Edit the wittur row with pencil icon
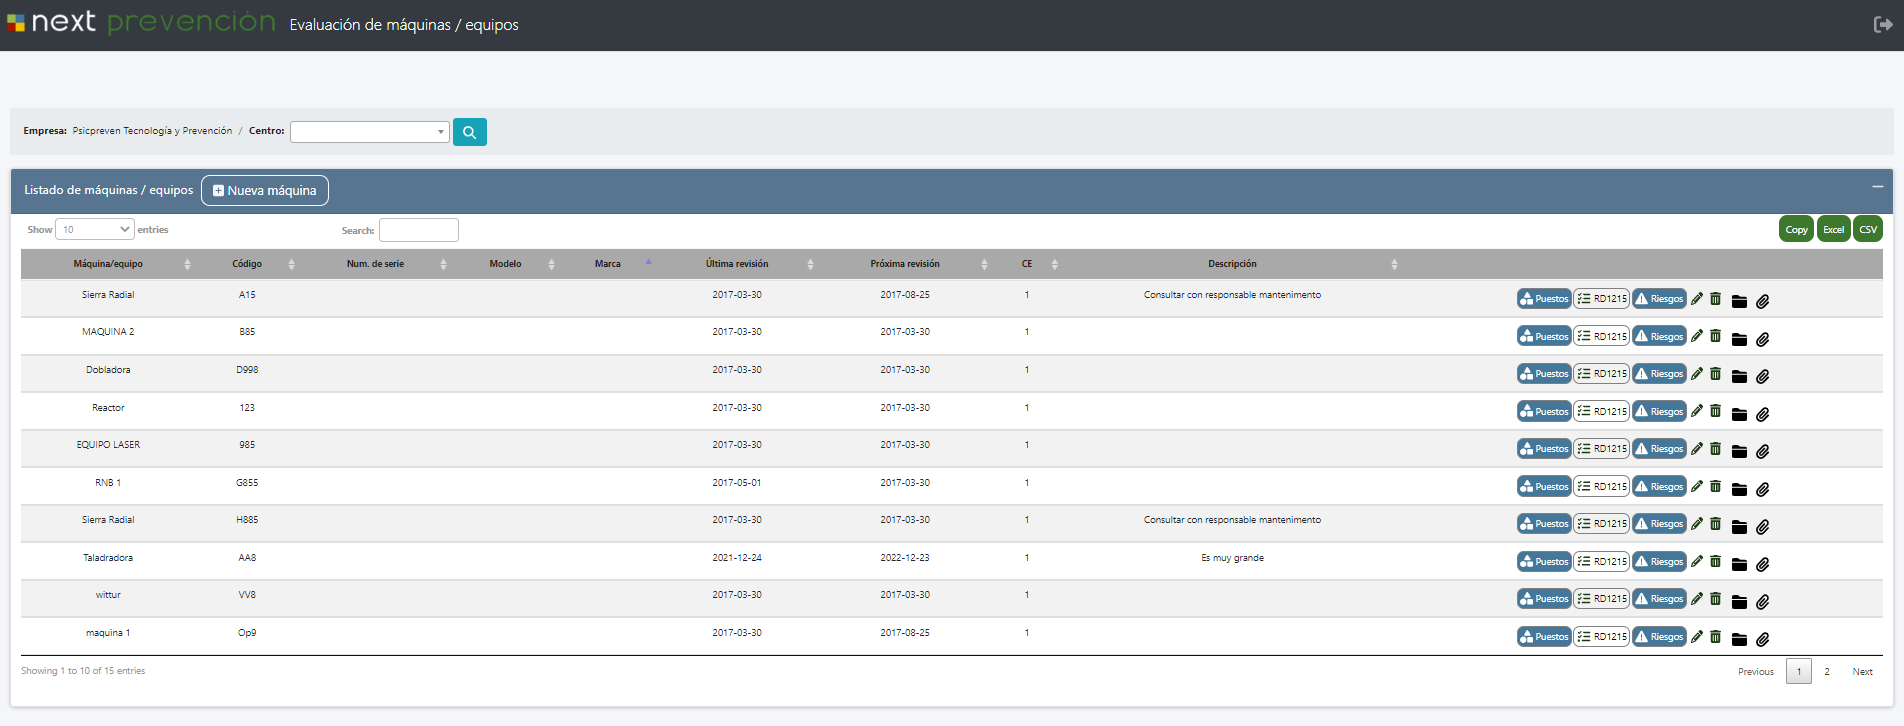This screenshot has width=1904, height=726. pyautogui.click(x=1697, y=598)
